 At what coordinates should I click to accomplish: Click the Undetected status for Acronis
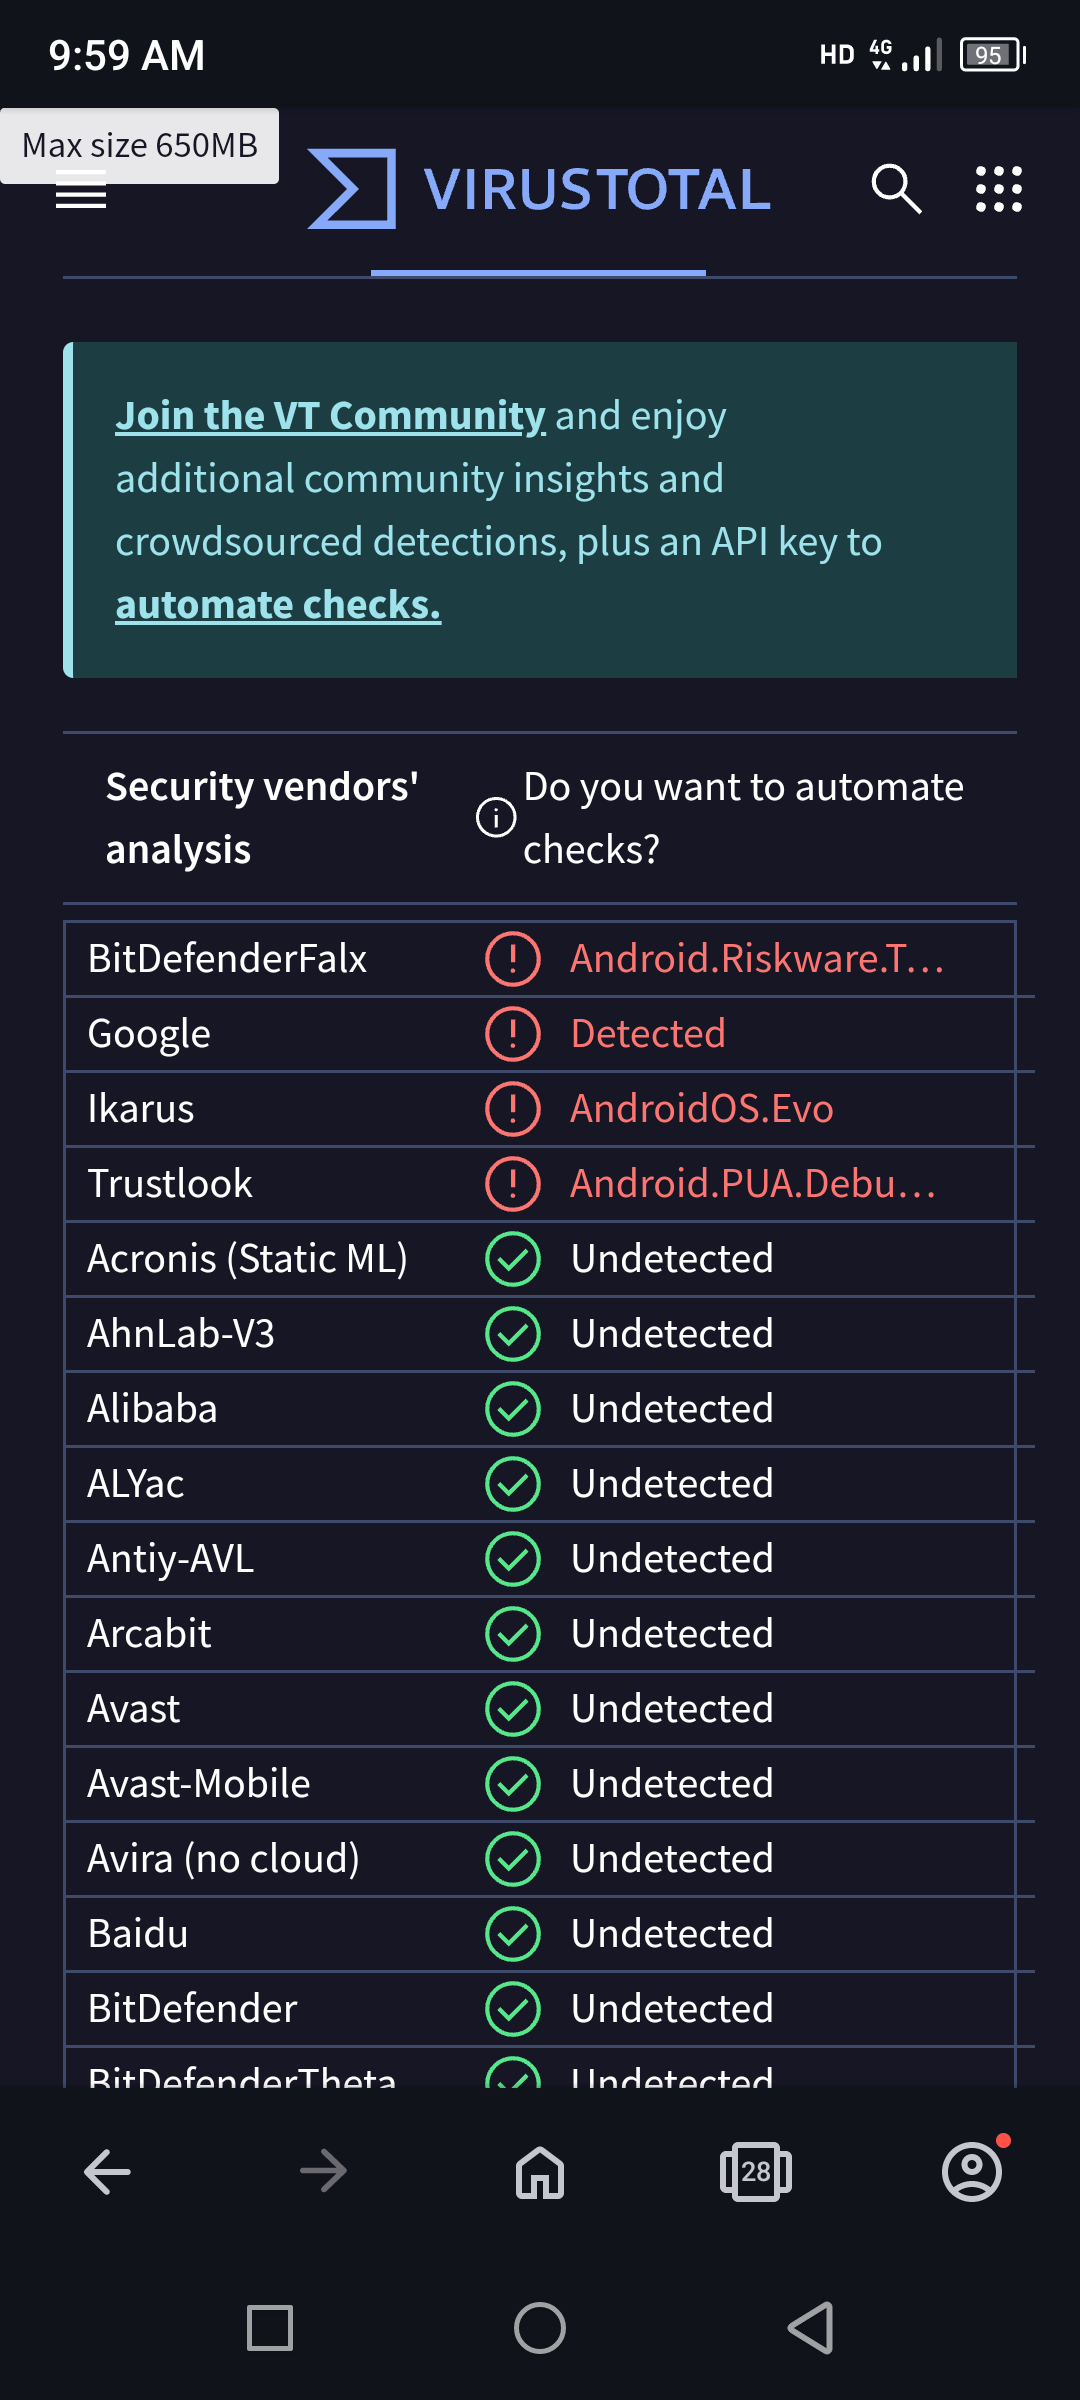pyautogui.click(x=672, y=1258)
